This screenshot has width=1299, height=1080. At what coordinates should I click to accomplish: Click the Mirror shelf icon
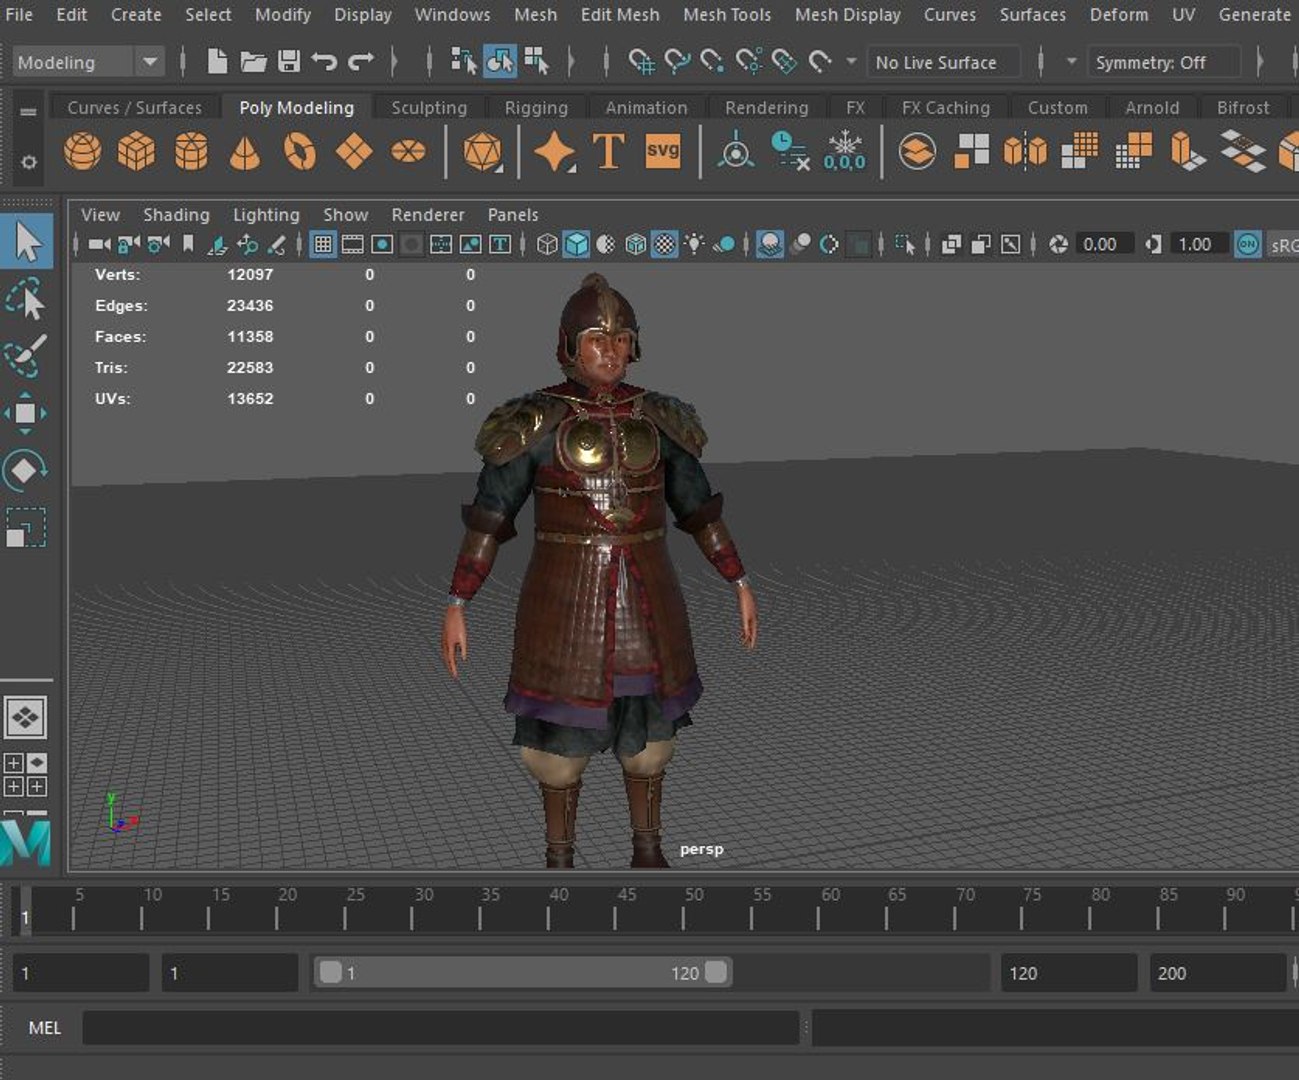click(1025, 152)
